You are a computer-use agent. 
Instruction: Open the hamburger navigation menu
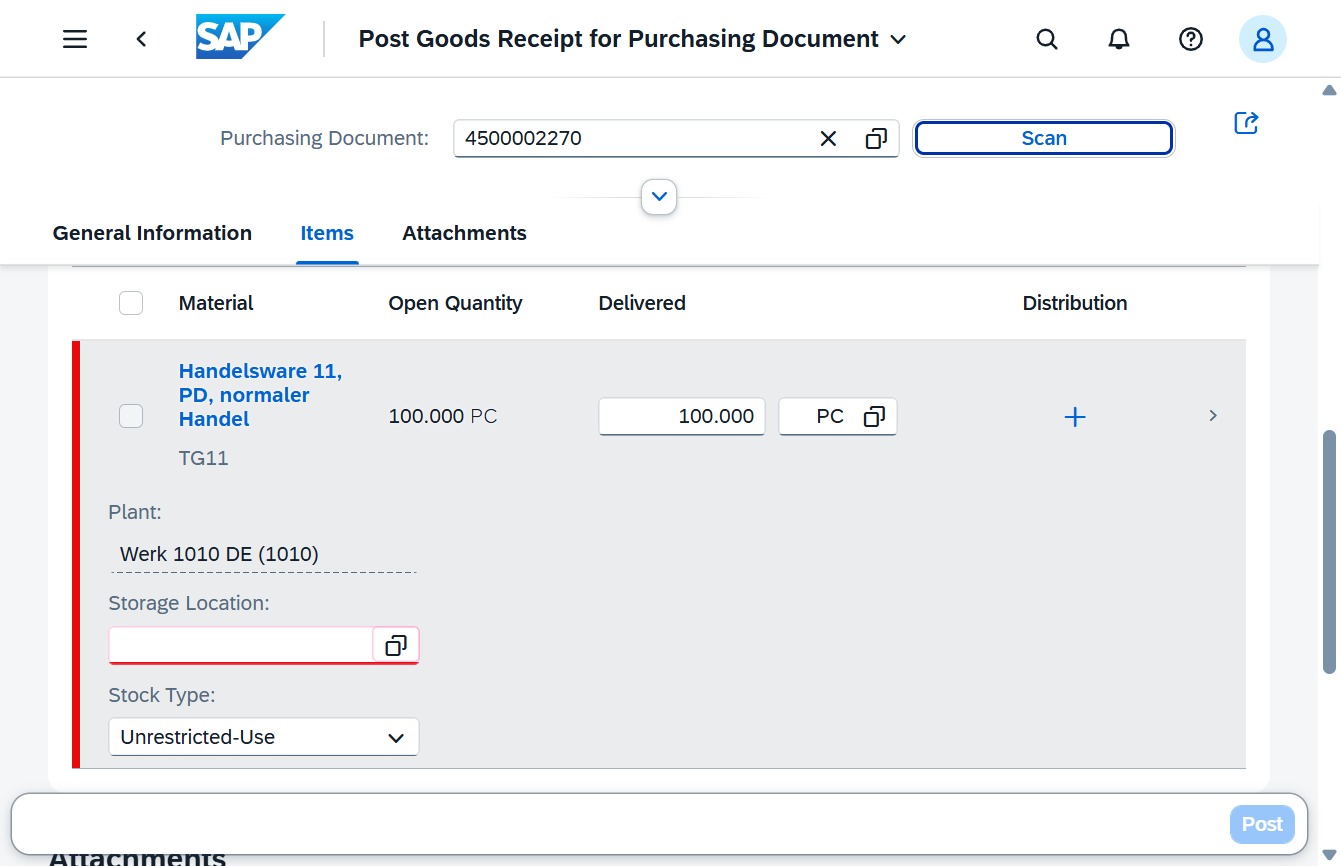point(75,39)
